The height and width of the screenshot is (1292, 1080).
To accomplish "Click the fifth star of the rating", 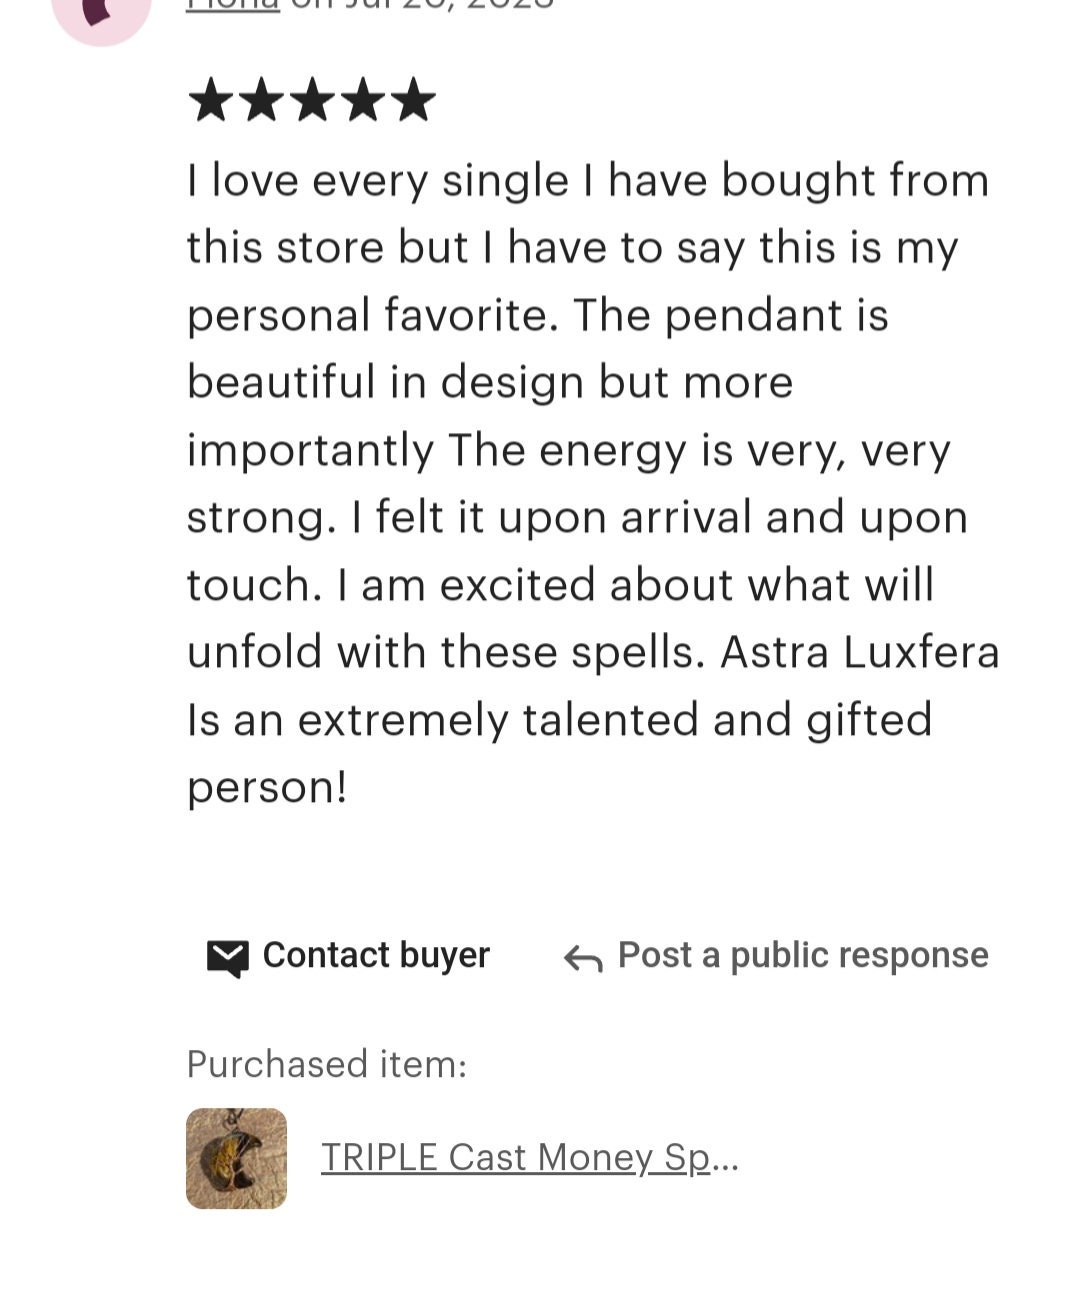I will 413,100.
